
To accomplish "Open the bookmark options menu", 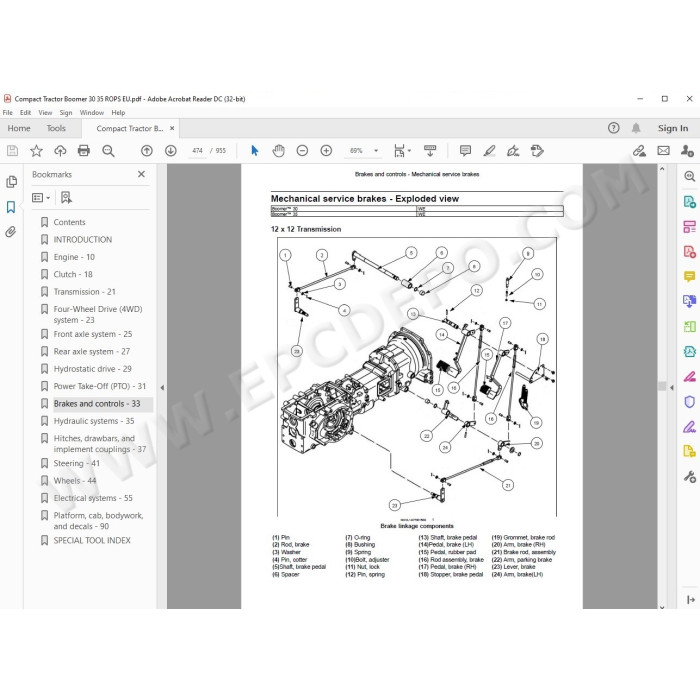I will (x=41, y=197).
